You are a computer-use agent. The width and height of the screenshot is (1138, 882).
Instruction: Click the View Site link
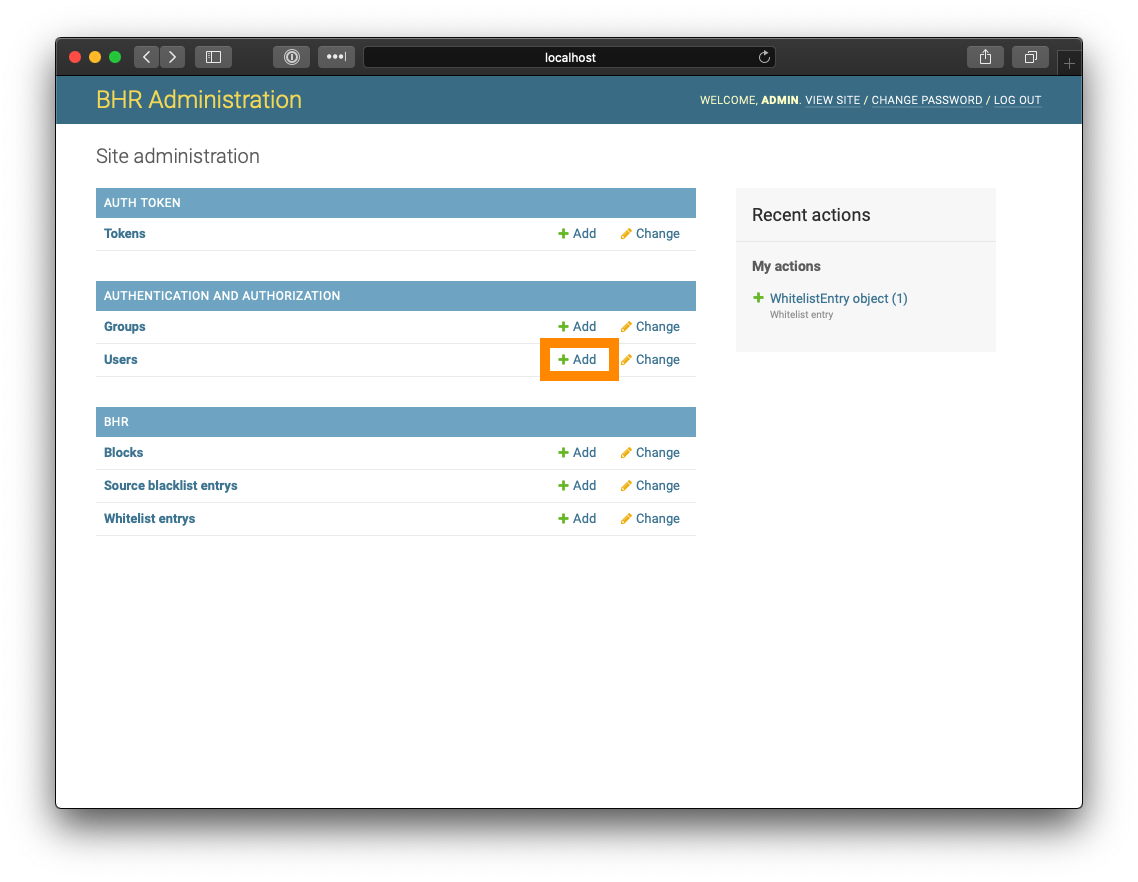point(832,100)
